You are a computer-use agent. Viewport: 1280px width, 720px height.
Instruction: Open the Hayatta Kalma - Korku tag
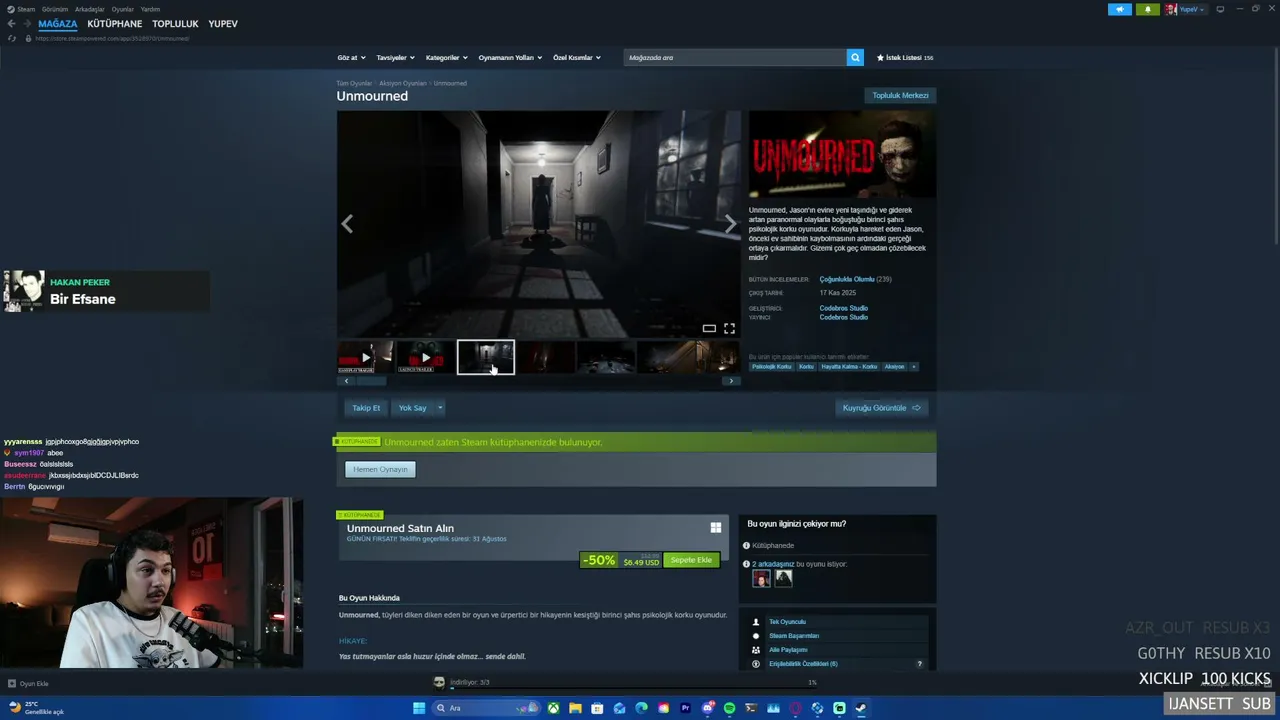[x=849, y=367]
